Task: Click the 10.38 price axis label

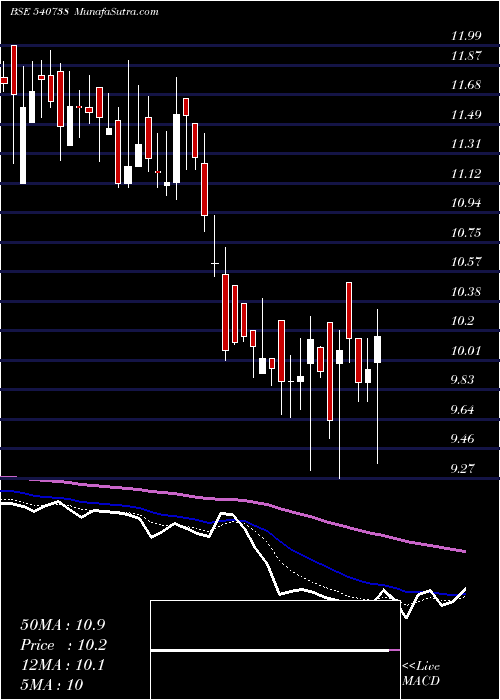Action: click(x=467, y=292)
